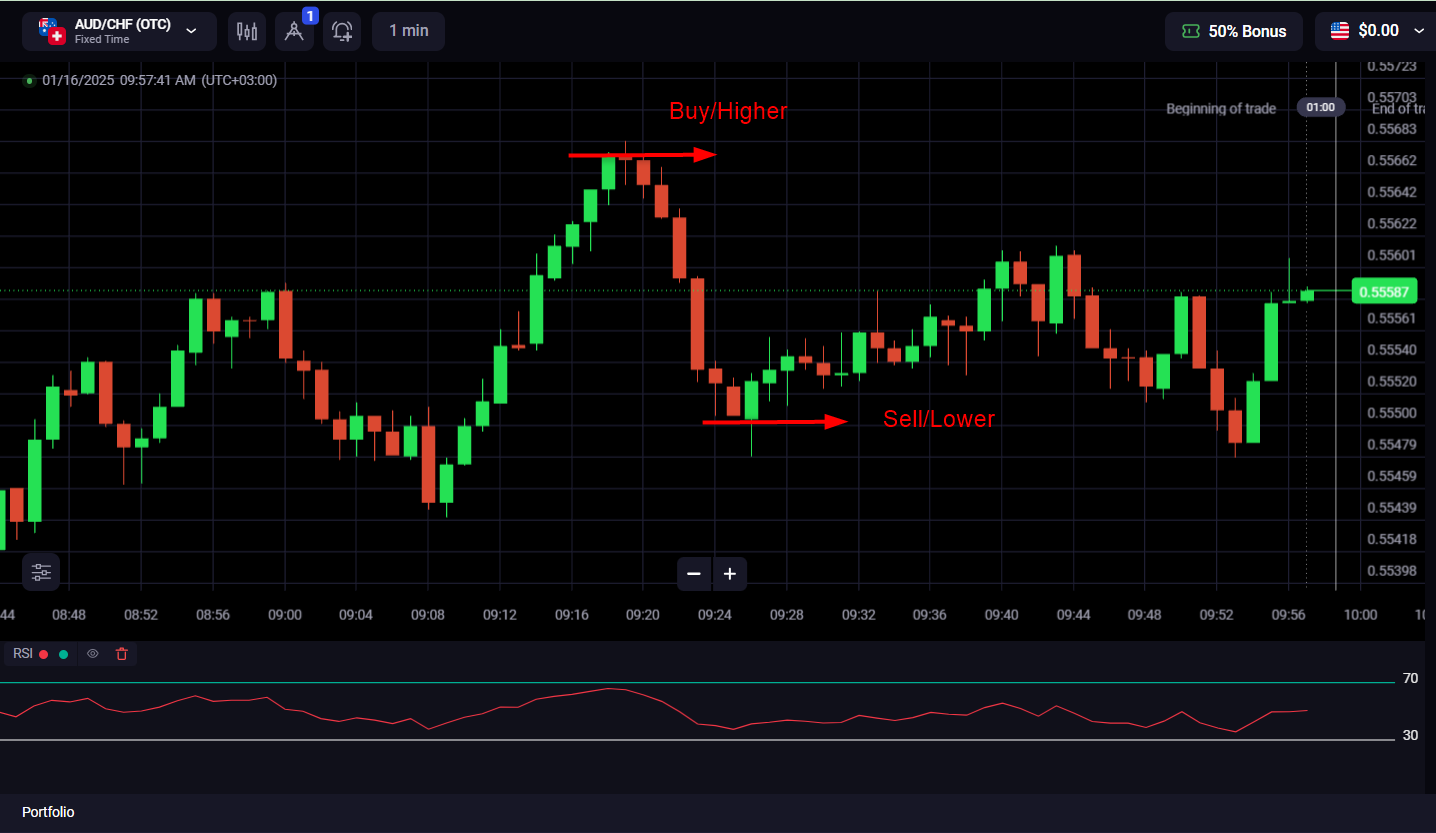Click the green connection status dot

tap(29, 80)
